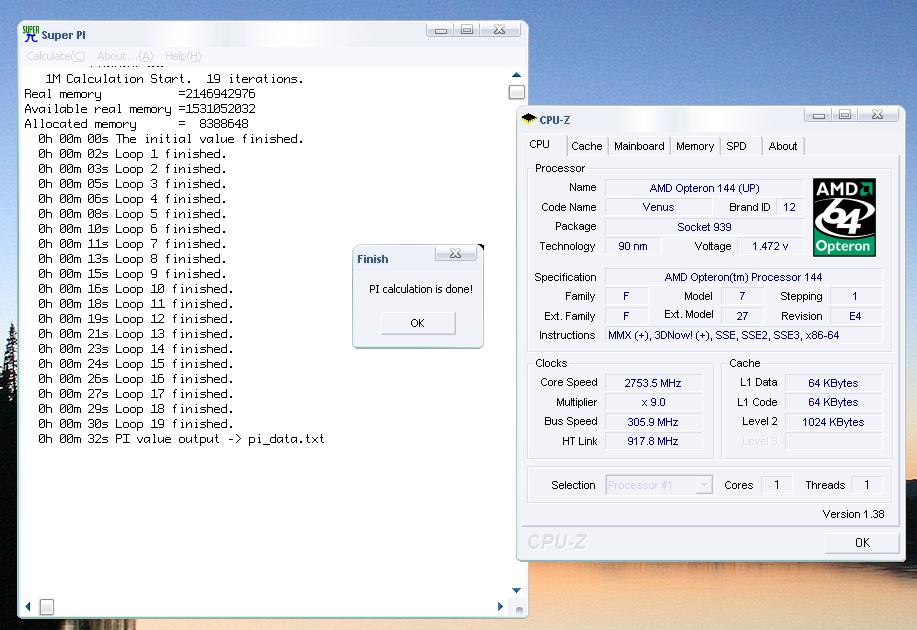The height and width of the screenshot is (630, 917).
Task: Click the Instructions field listing MMX, SSE
Action: coord(743,335)
